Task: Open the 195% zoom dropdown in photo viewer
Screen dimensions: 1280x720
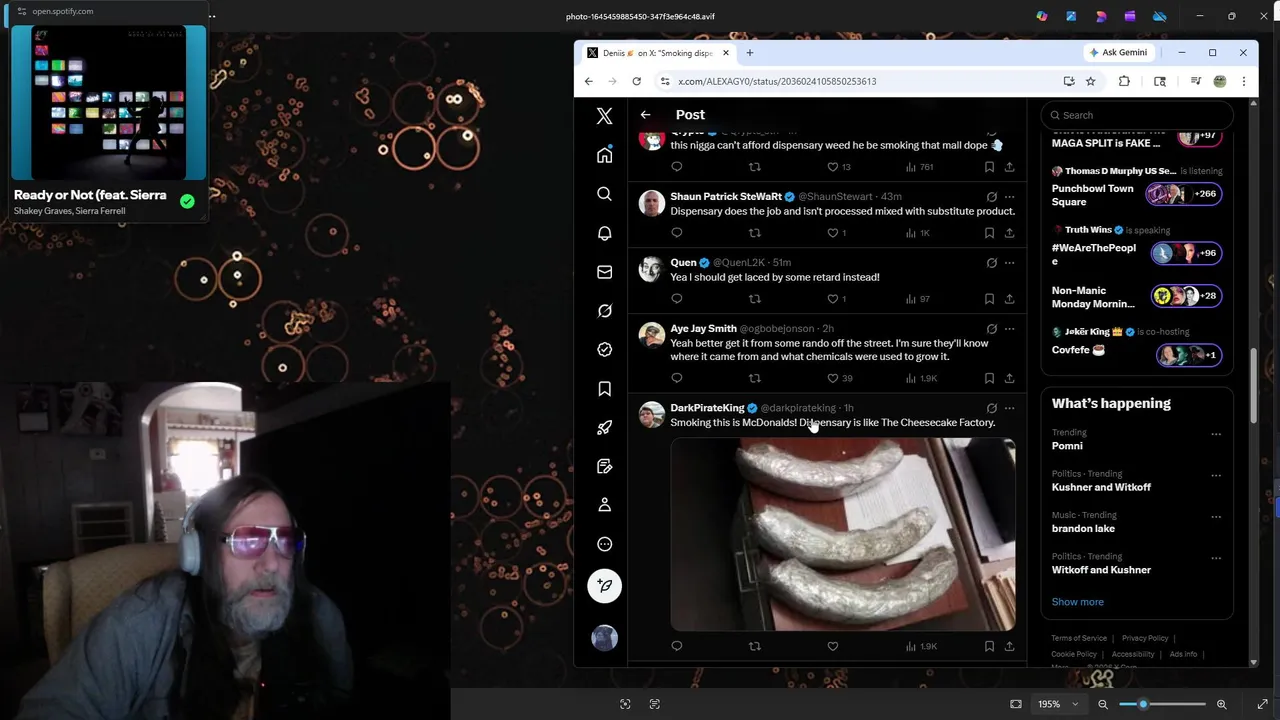Action: [x=1057, y=704]
